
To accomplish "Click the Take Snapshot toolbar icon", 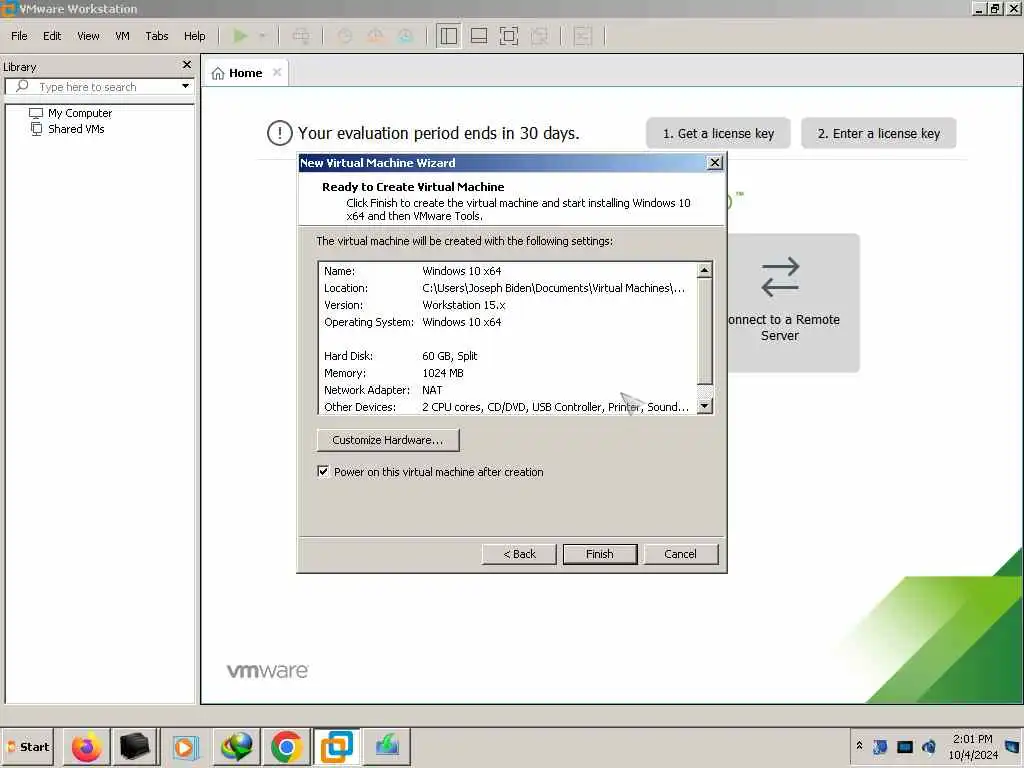I will click(345, 36).
